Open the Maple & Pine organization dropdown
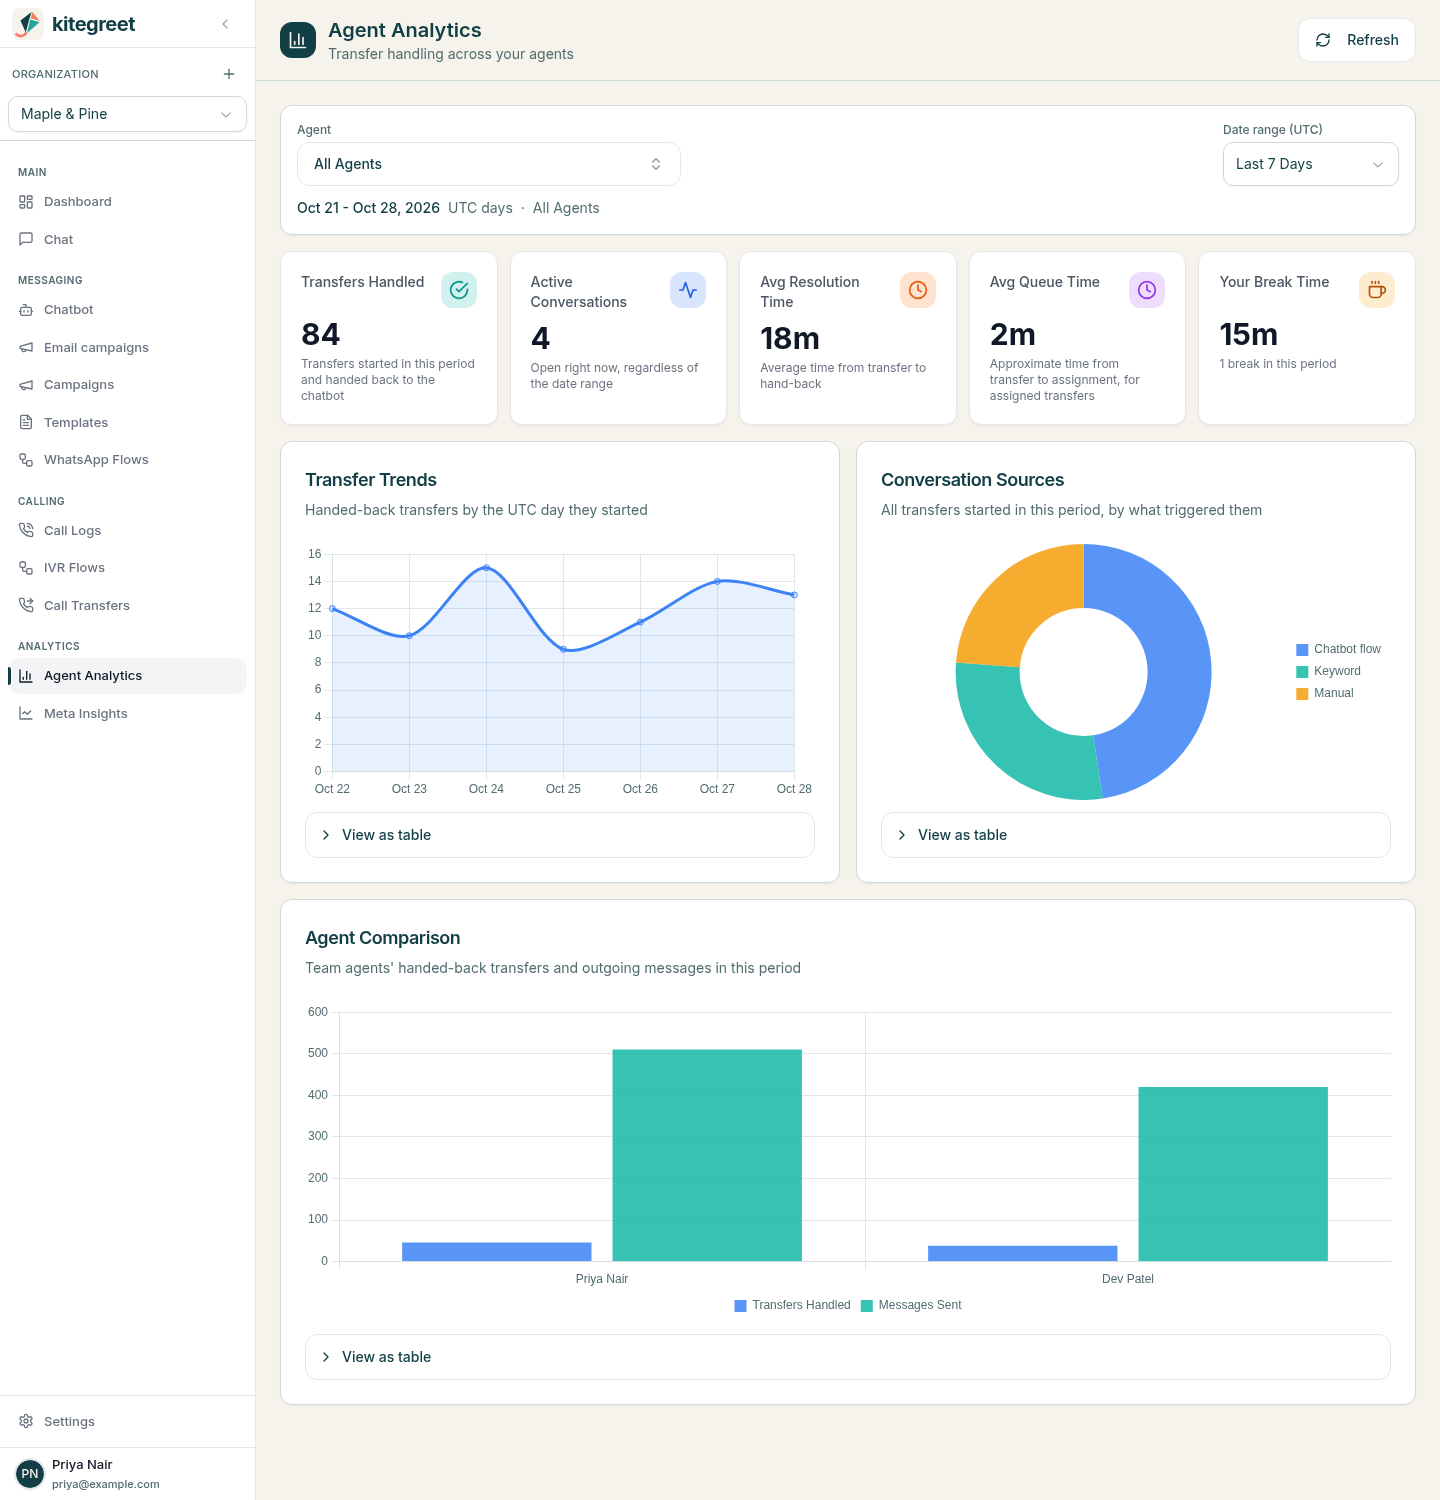The height and width of the screenshot is (1500, 1440). (x=127, y=114)
